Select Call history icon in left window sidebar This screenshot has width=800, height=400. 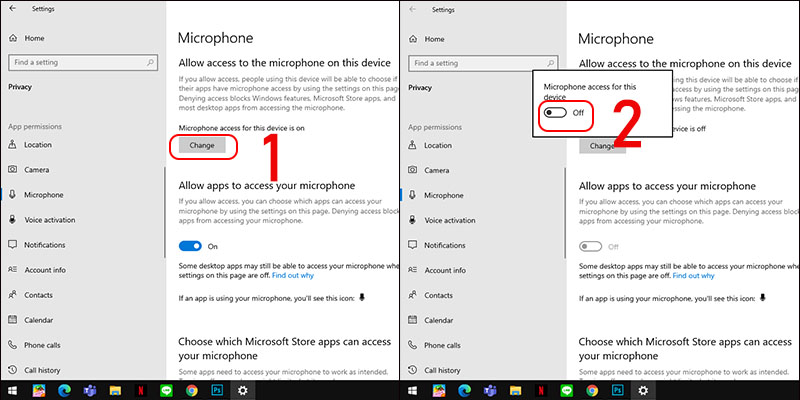(13, 370)
